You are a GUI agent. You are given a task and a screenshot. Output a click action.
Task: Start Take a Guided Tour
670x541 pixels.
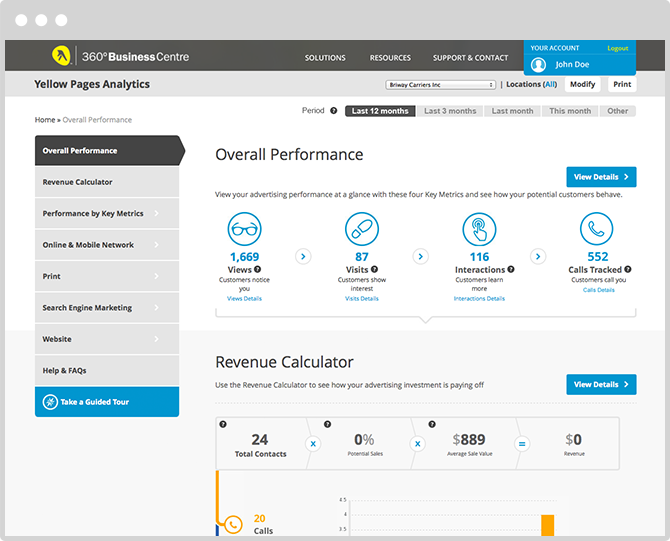click(107, 402)
